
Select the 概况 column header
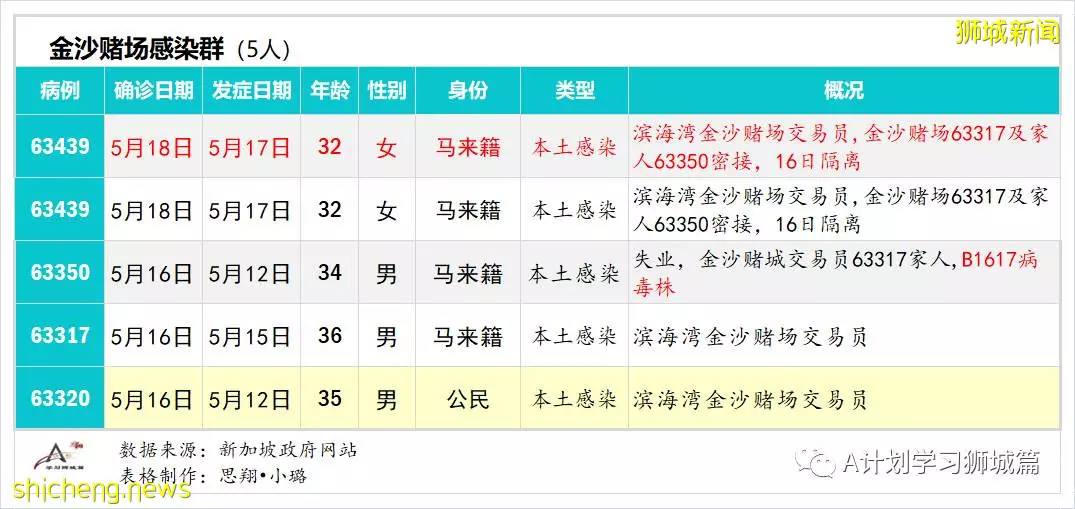[x=843, y=91]
